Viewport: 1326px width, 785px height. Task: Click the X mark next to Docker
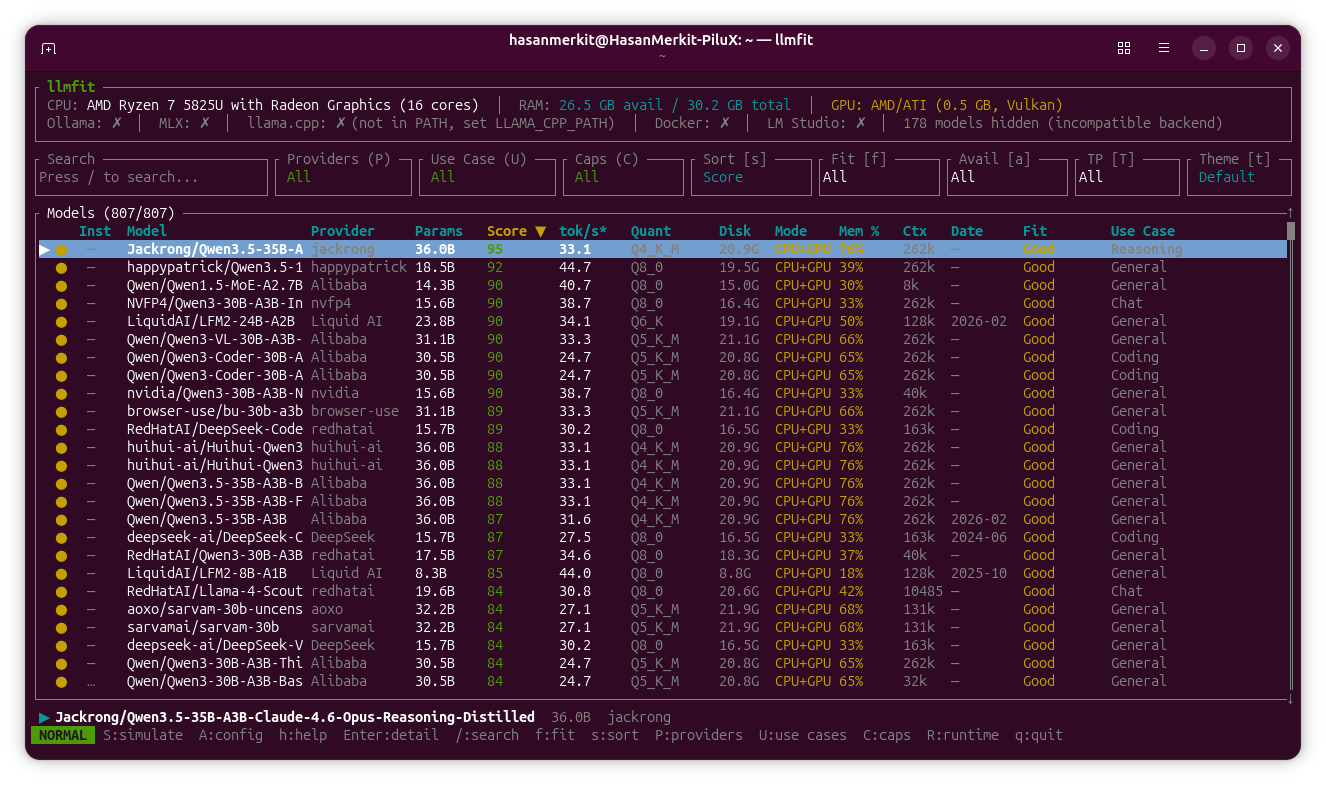(724, 123)
